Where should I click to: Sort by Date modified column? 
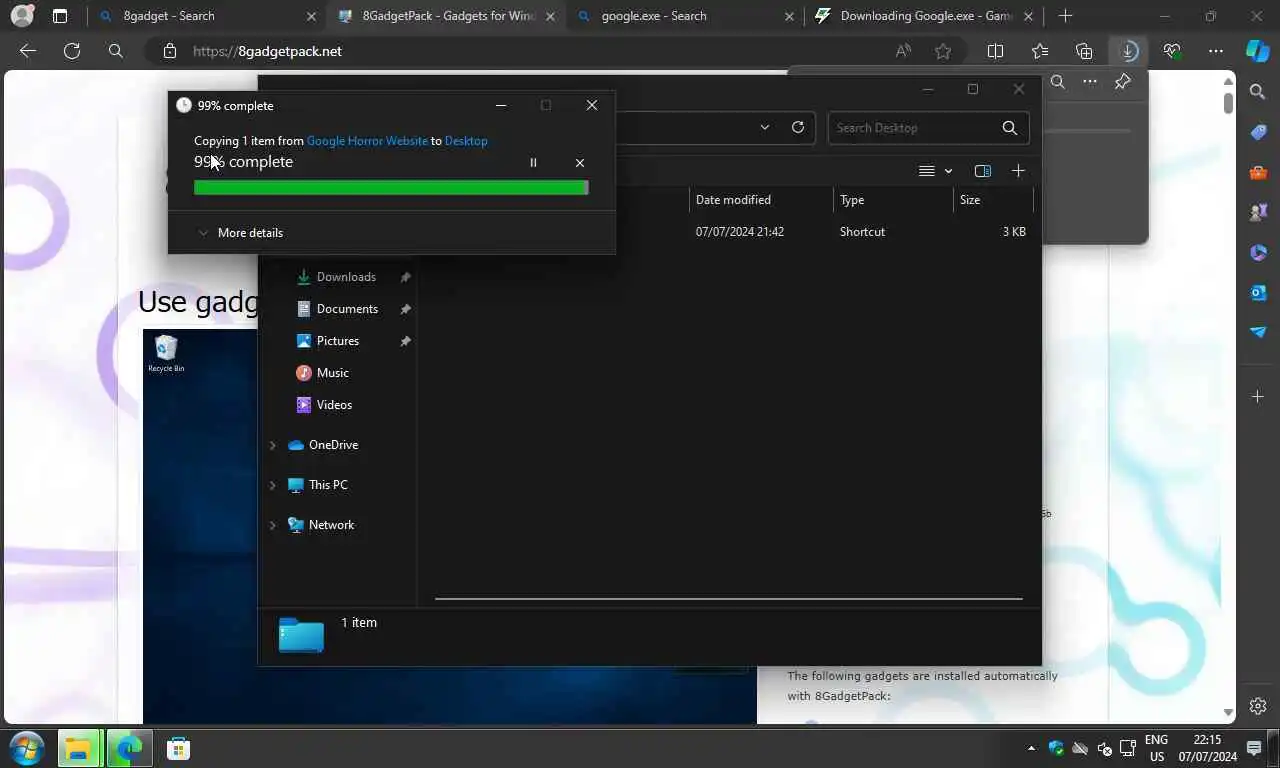[761, 200]
